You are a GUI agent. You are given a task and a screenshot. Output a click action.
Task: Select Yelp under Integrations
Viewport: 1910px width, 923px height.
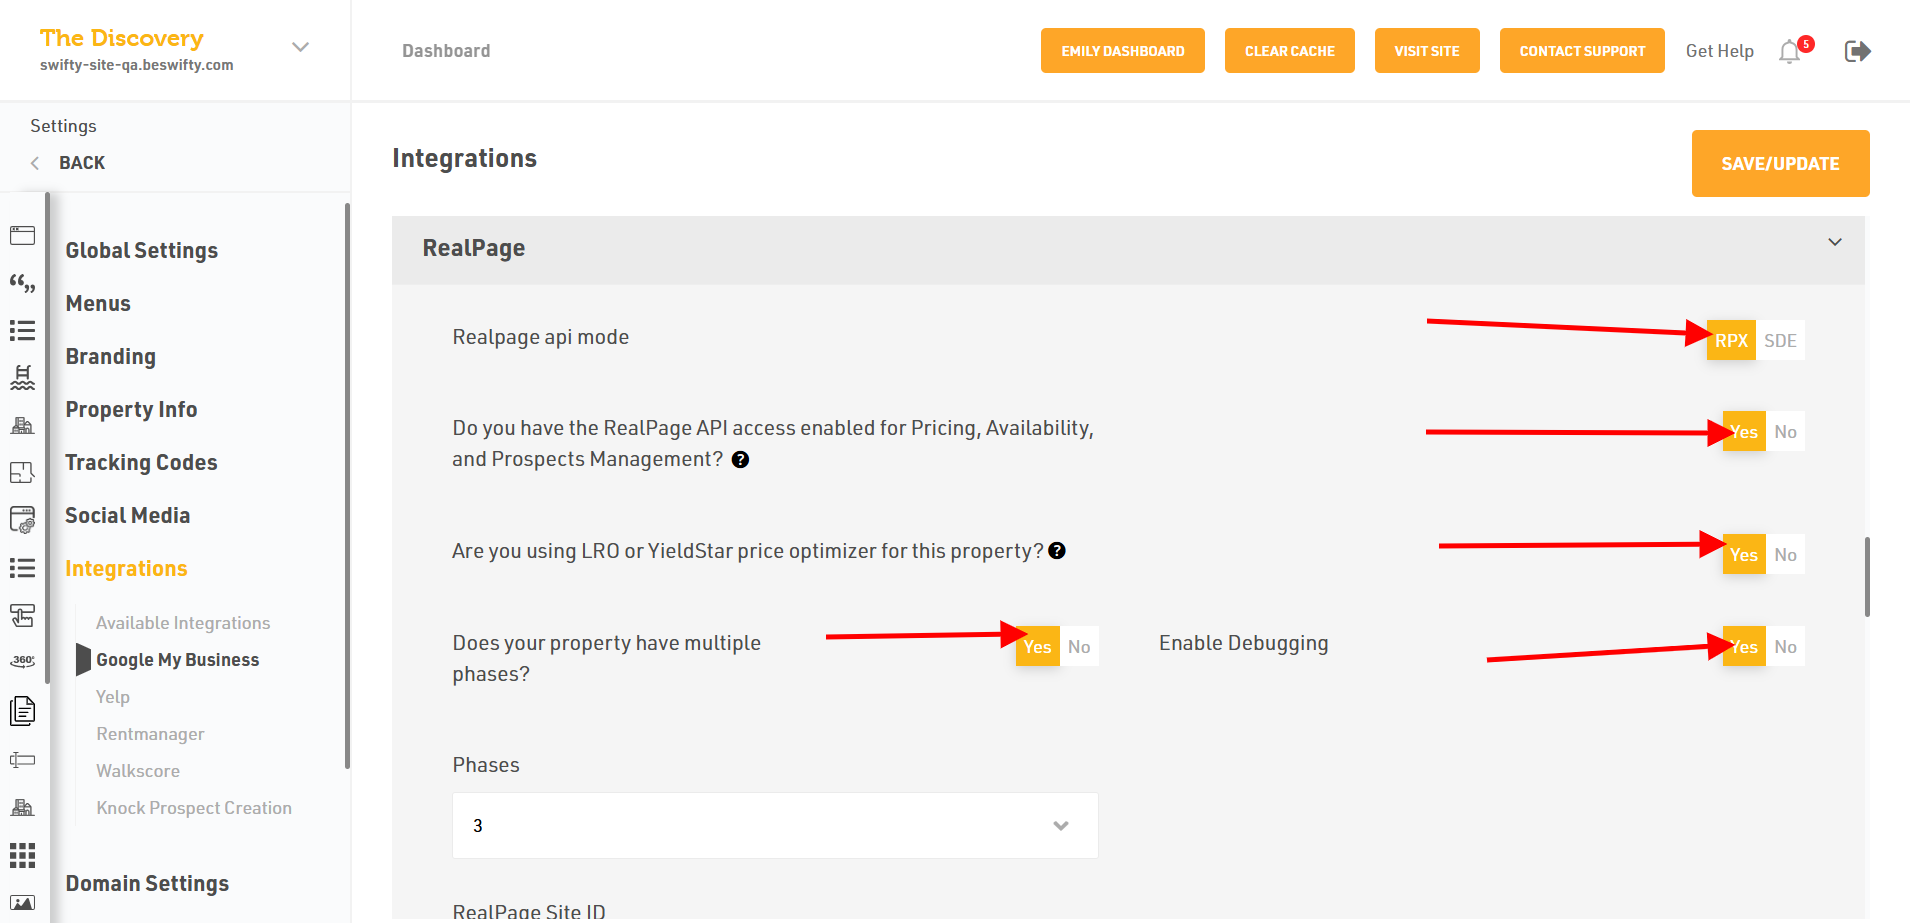[x=113, y=697]
